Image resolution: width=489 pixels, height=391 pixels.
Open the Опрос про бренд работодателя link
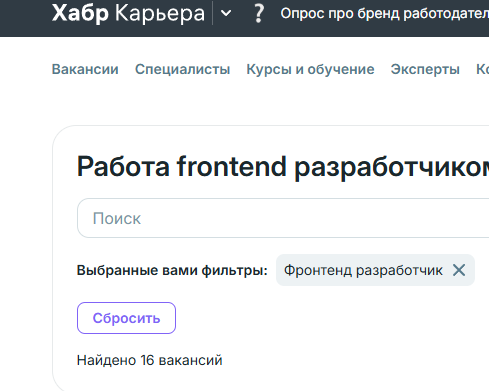[x=384, y=14]
